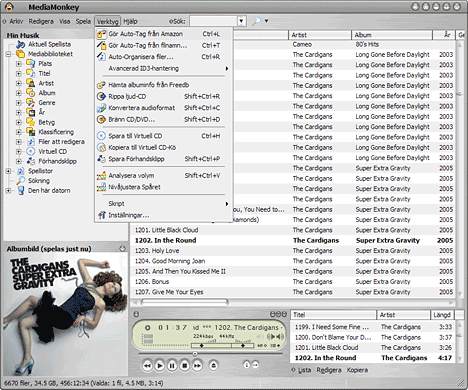Click the eject button
Screen dimensions: 468x390
pyautogui.click(x=214, y=366)
